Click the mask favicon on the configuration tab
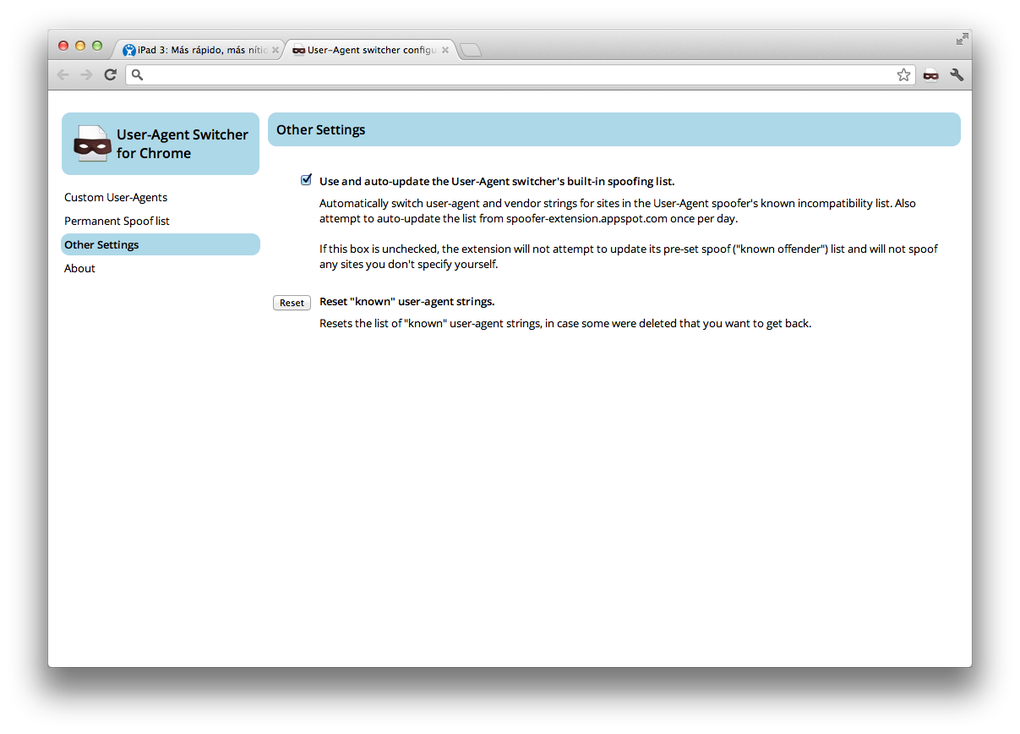Viewport: 1020px width, 734px height. coord(299,50)
